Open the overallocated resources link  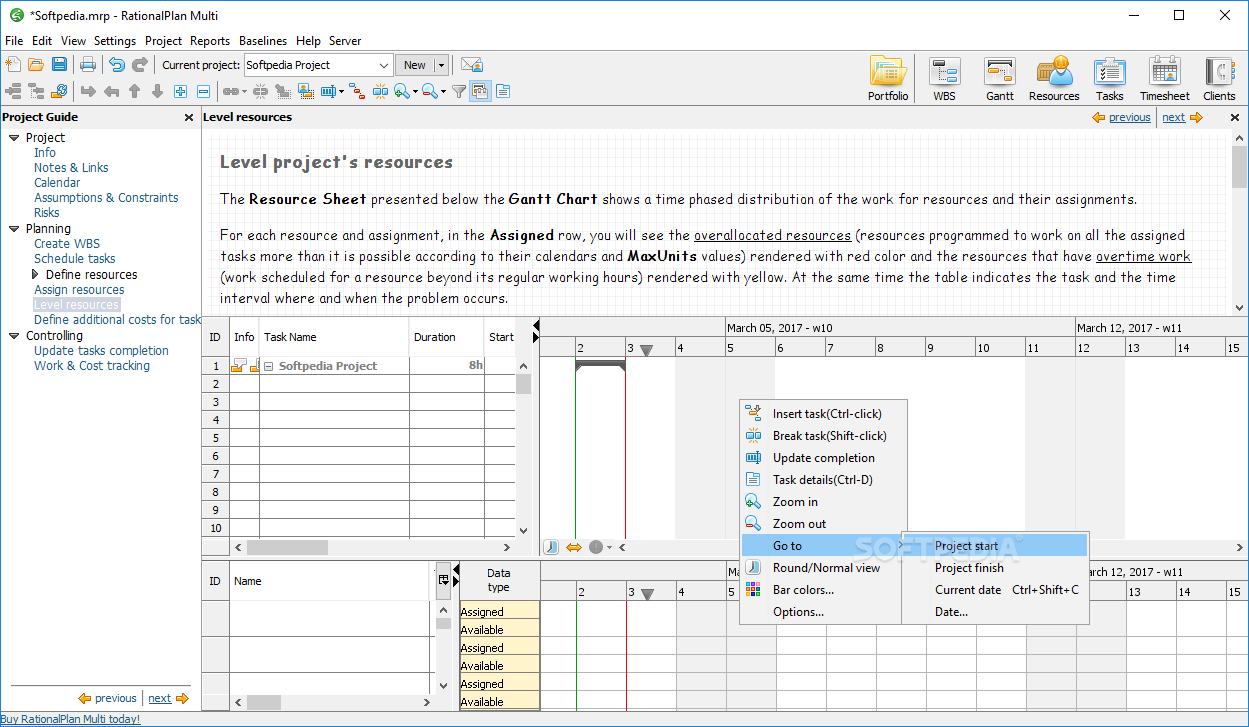pyautogui.click(x=773, y=235)
